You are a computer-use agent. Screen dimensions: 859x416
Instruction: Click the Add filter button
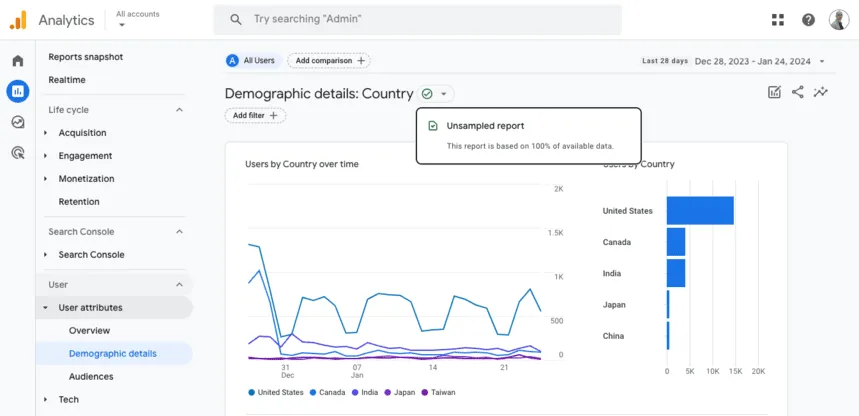click(255, 116)
